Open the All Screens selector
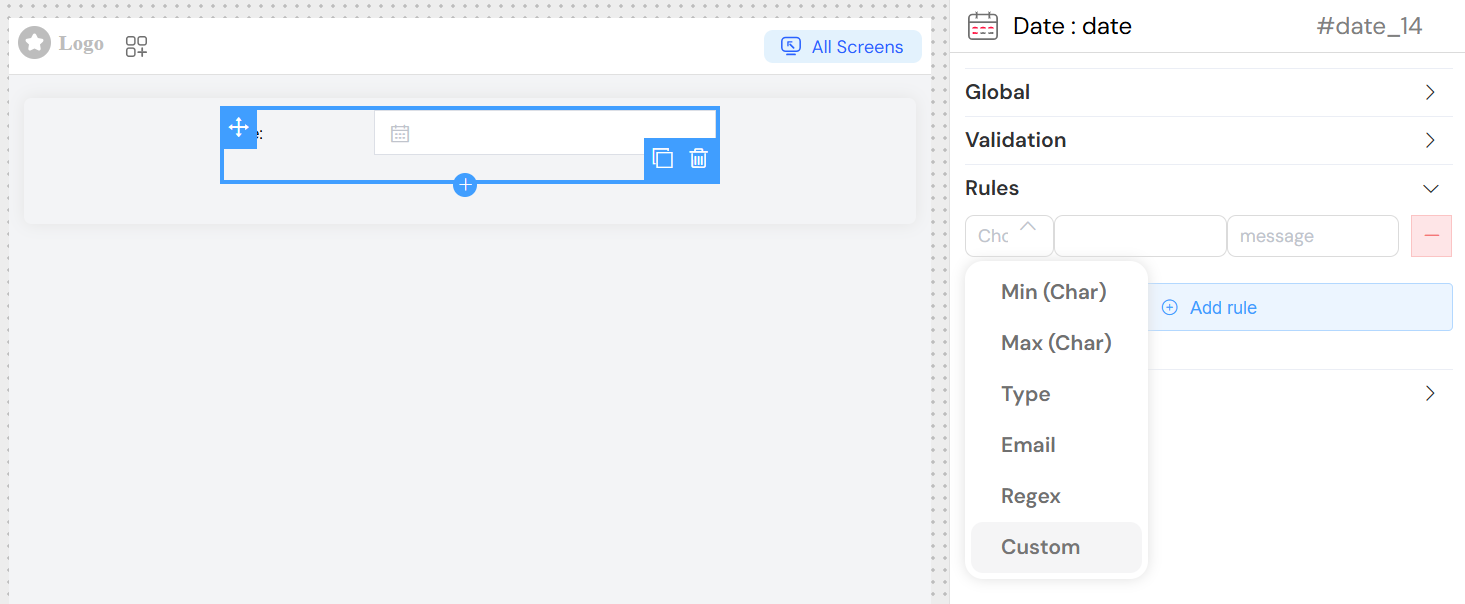 [843, 47]
